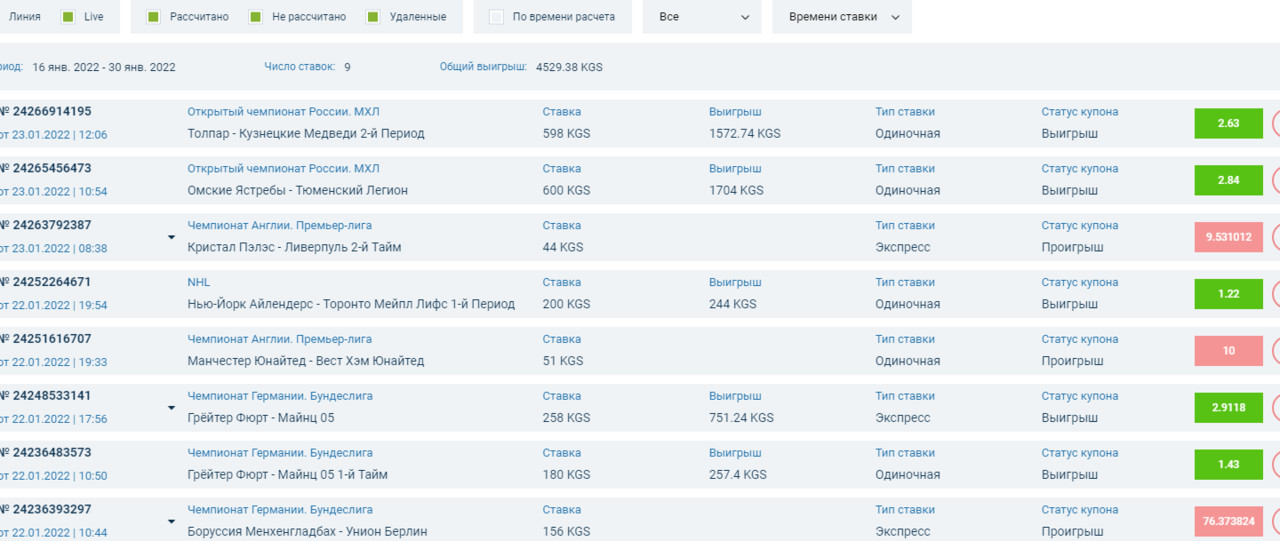The width and height of the screenshot is (1280, 541).
Task: Toggle the Не рассчитано checkbox
Action: (x=255, y=17)
